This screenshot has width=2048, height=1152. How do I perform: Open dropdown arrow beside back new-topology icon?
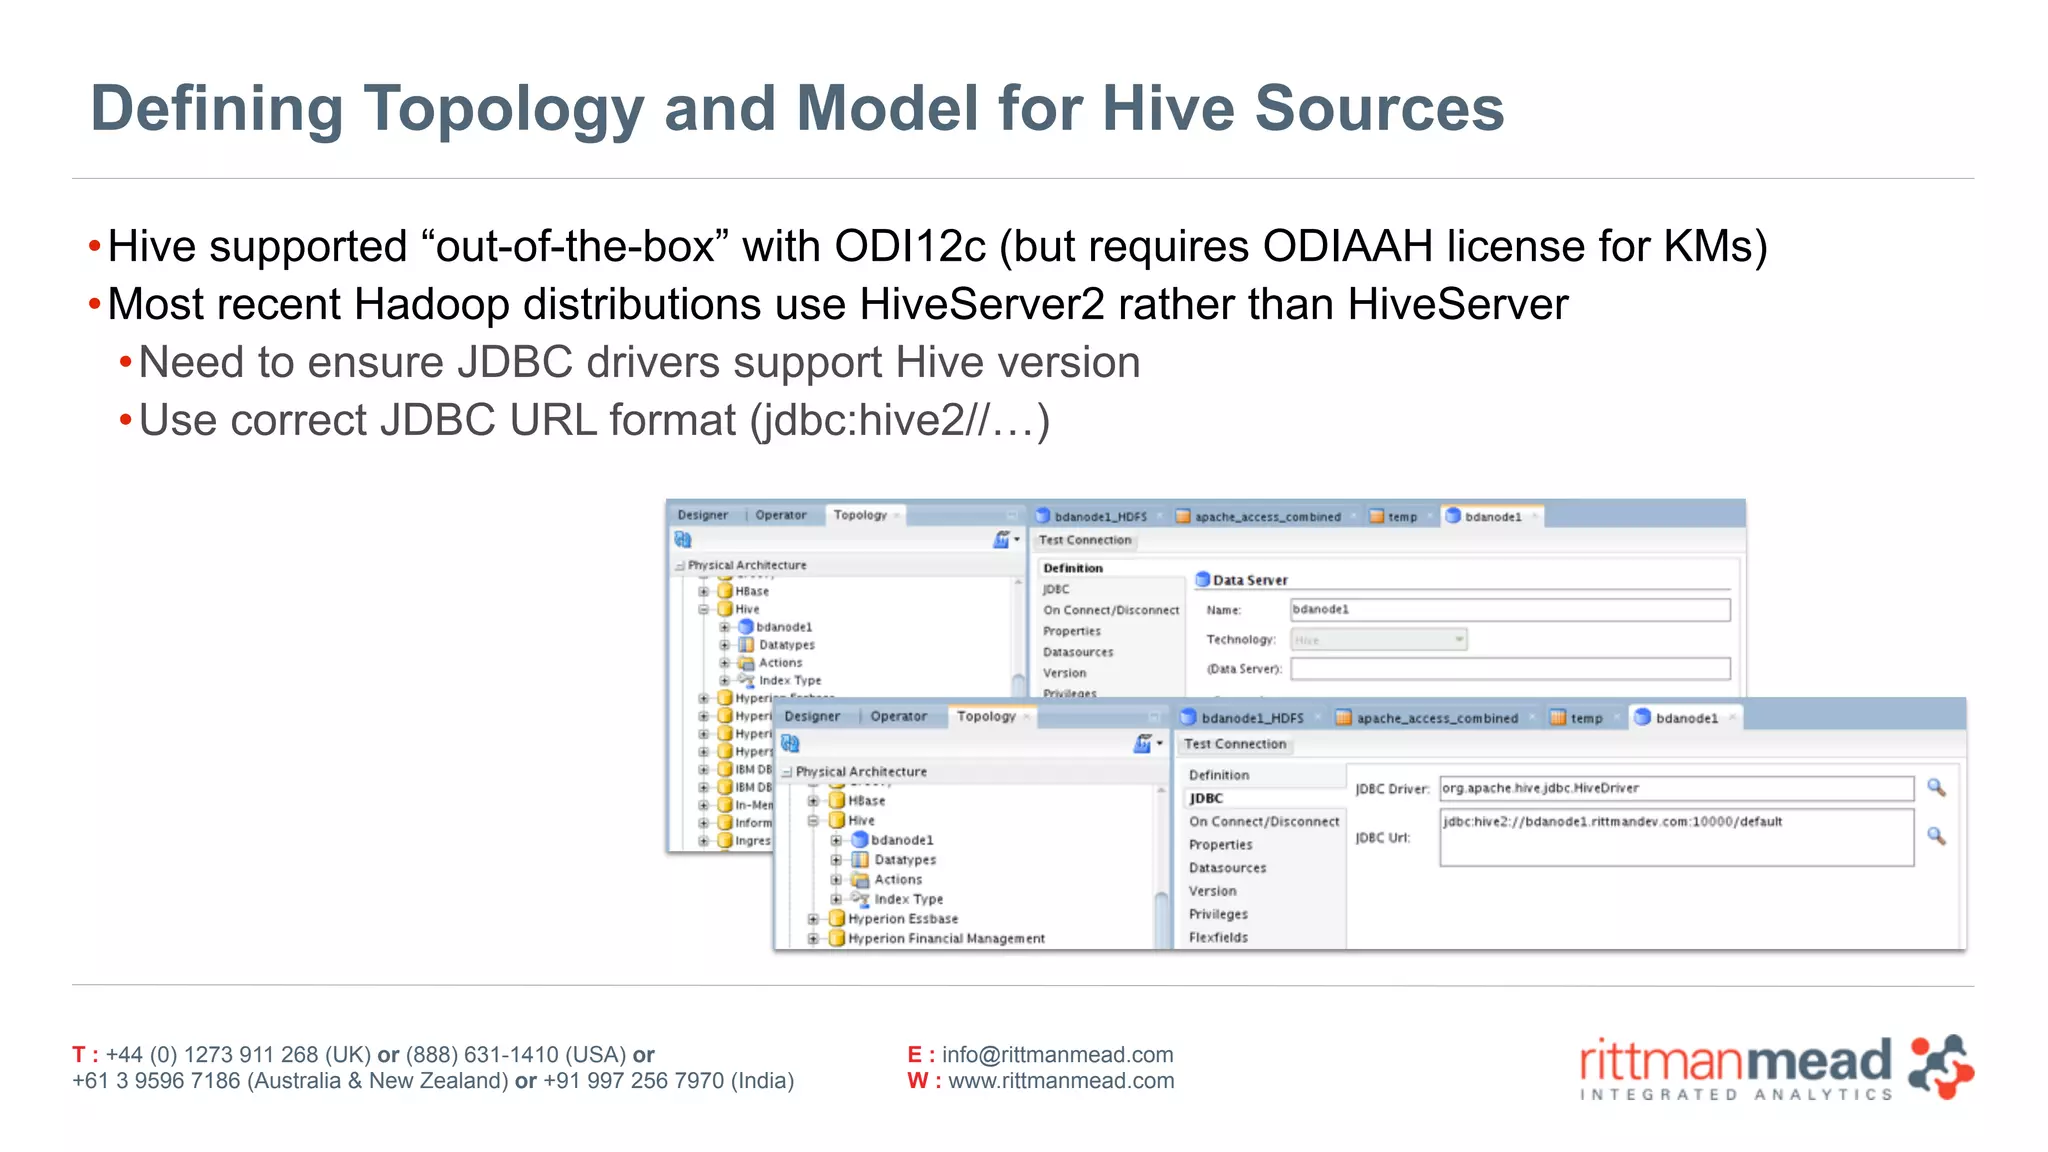[1017, 539]
